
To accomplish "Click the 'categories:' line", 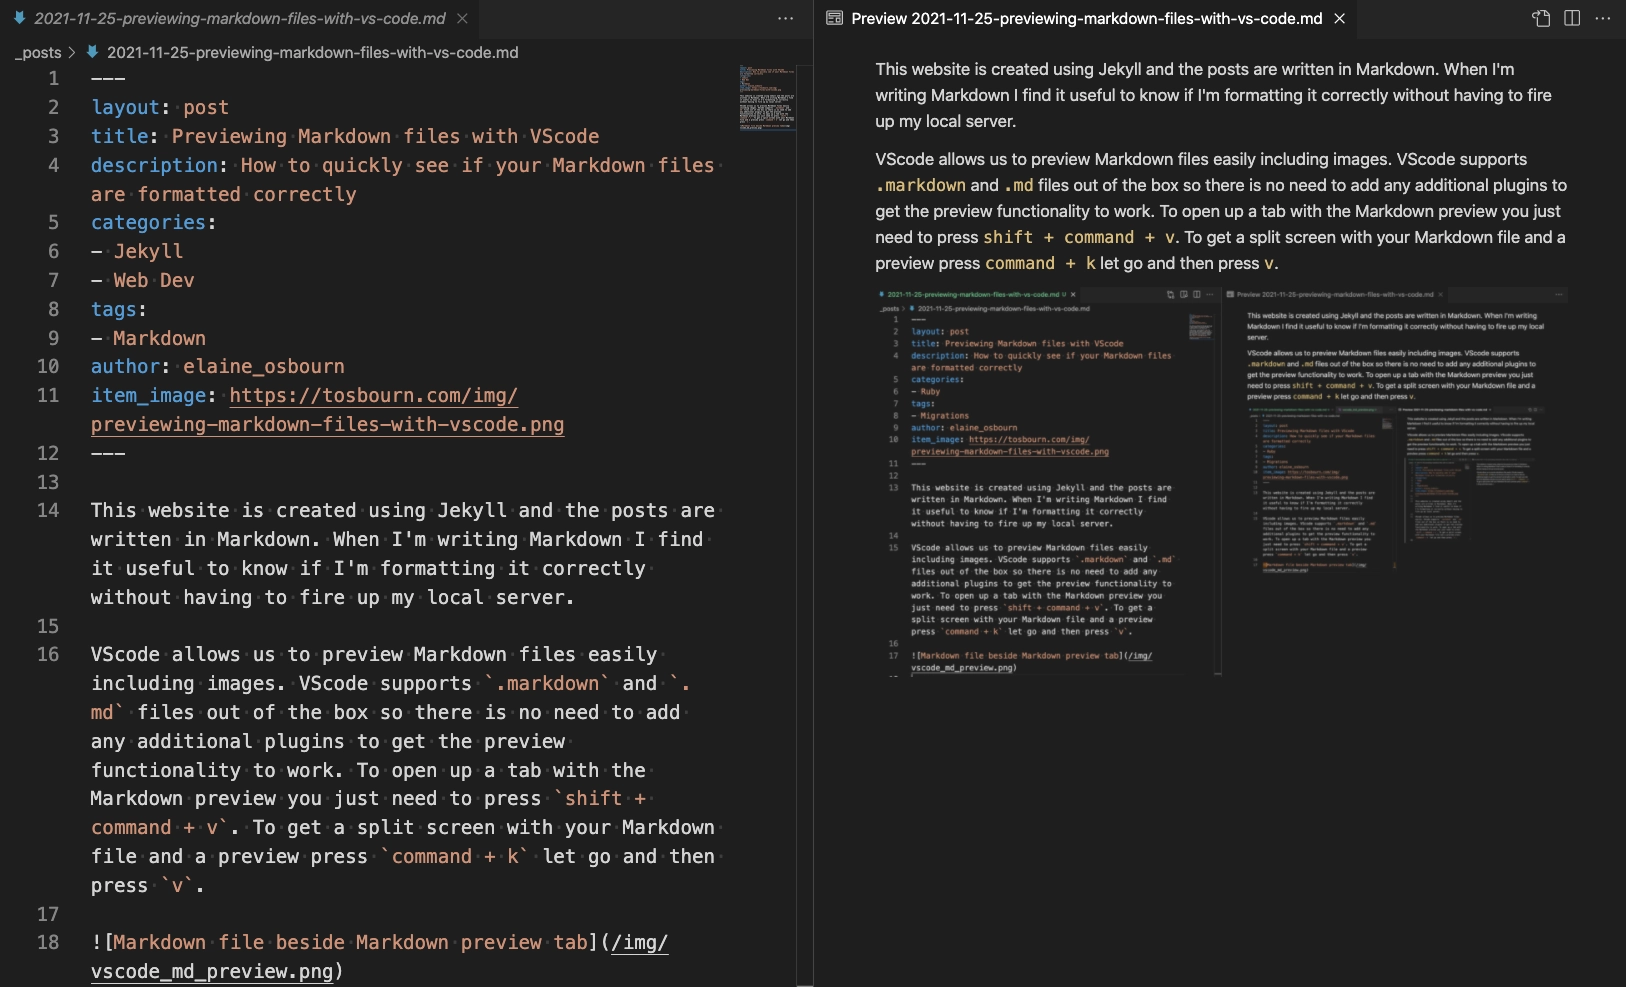I will [153, 222].
